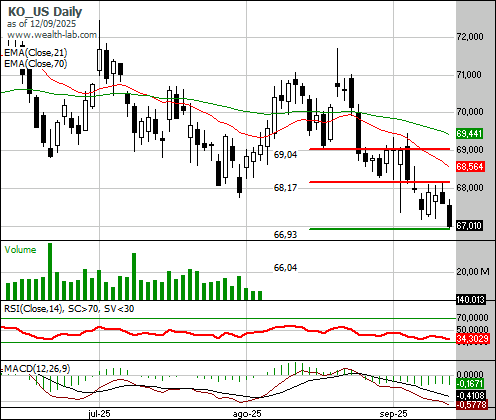Click the RSI(Close,14) indicator label
Screen dimensions: 496x420
tap(69, 309)
